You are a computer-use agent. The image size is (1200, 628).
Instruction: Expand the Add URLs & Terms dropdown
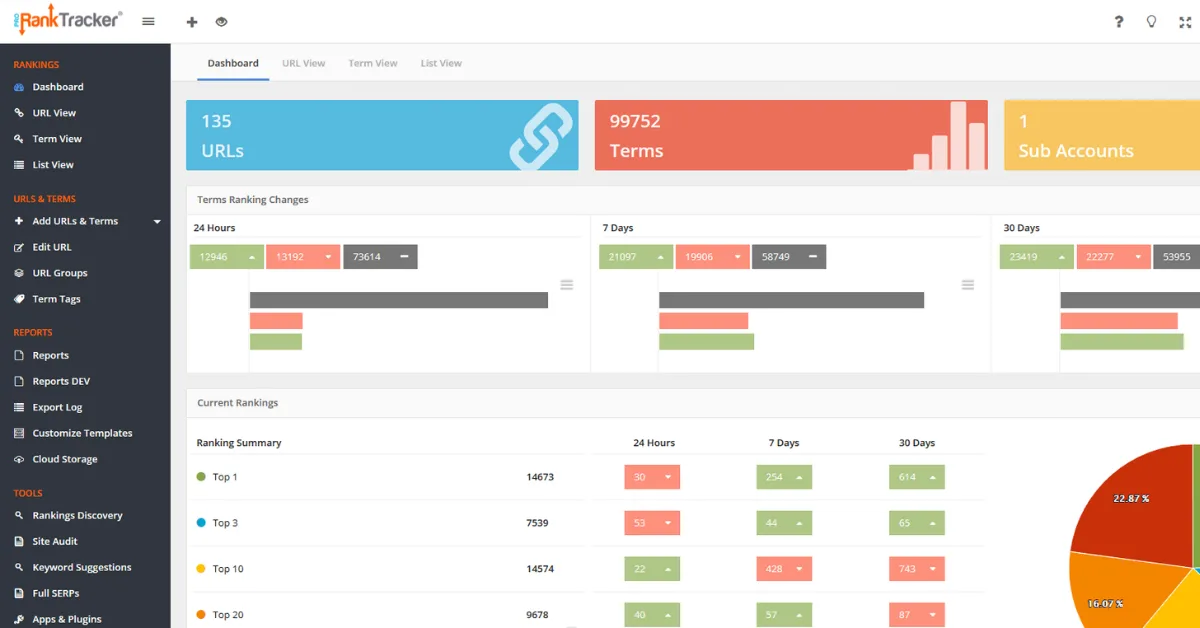click(x=157, y=221)
